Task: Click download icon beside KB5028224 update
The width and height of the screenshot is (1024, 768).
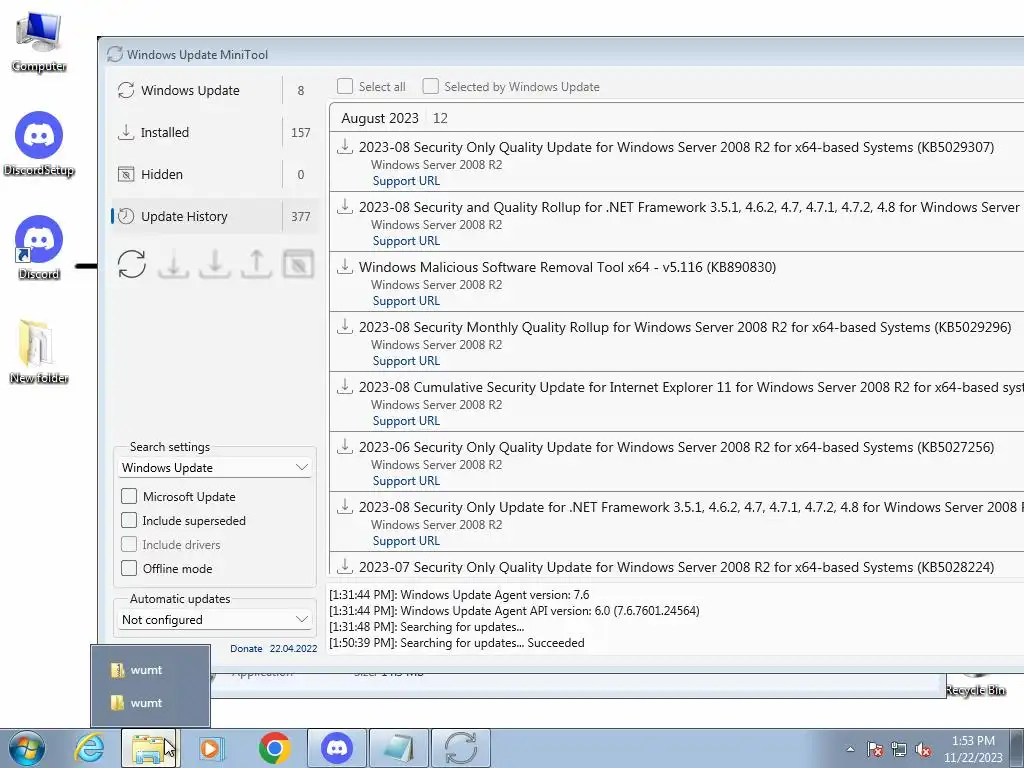Action: pos(345,566)
